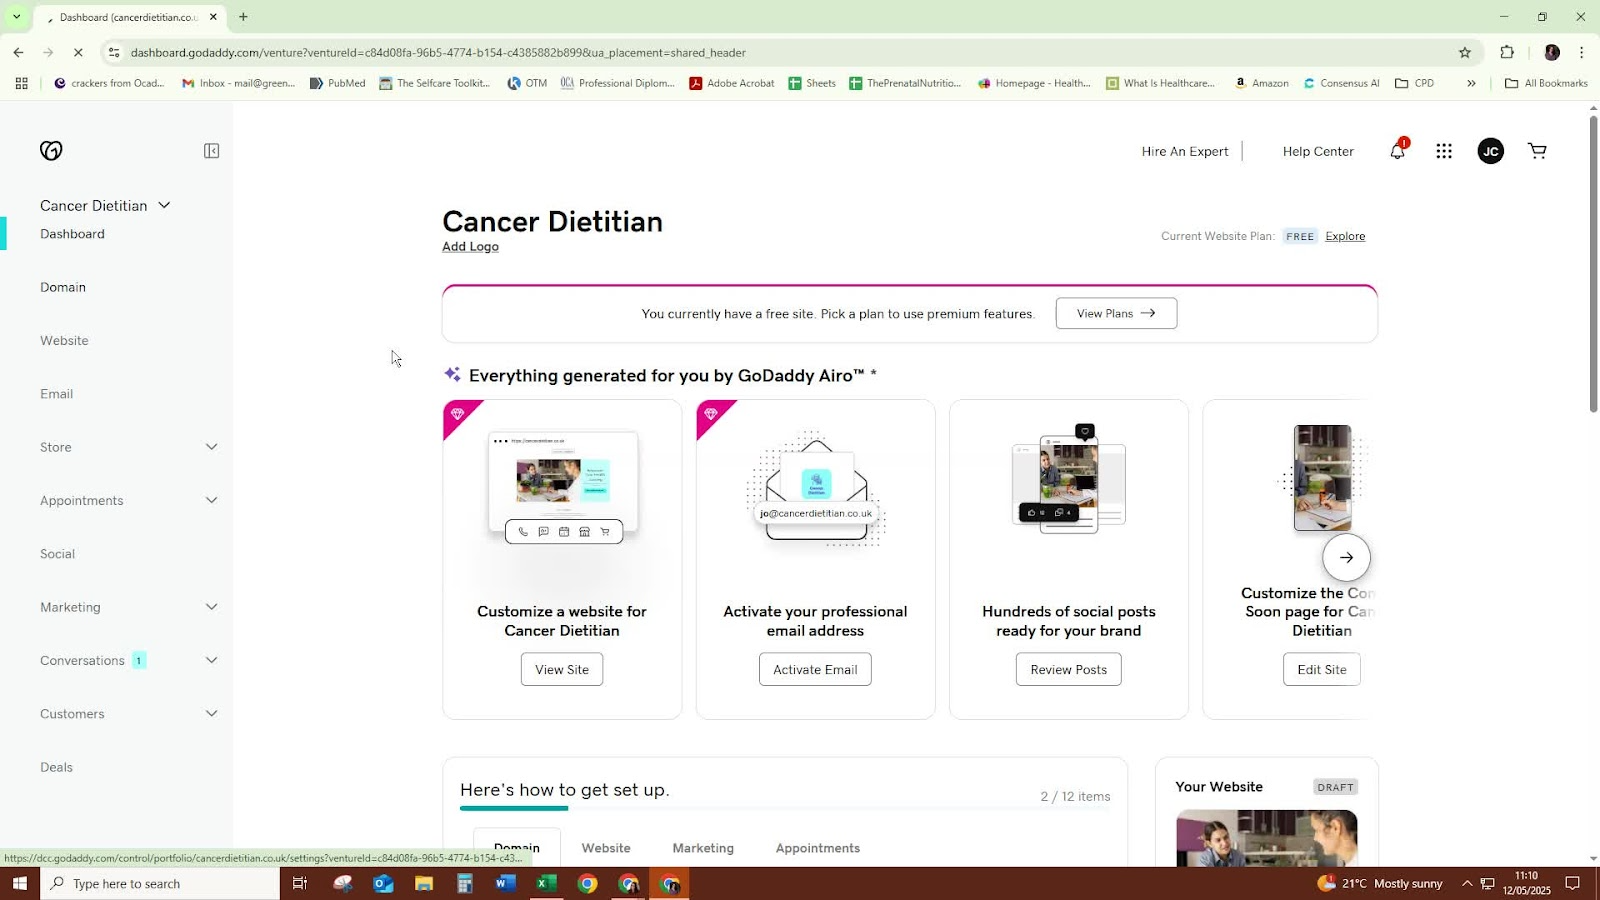Click the View Site button

click(562, 670)
